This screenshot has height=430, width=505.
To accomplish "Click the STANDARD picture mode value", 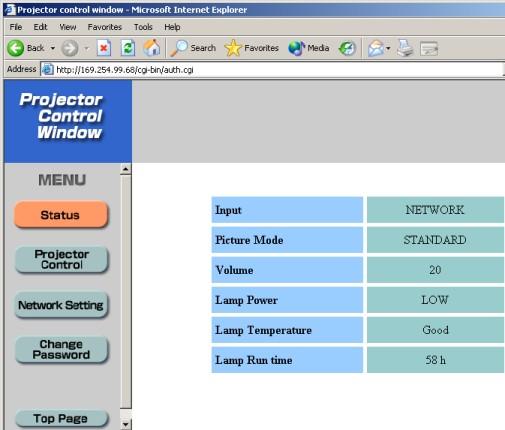I will tap(435, 240).
